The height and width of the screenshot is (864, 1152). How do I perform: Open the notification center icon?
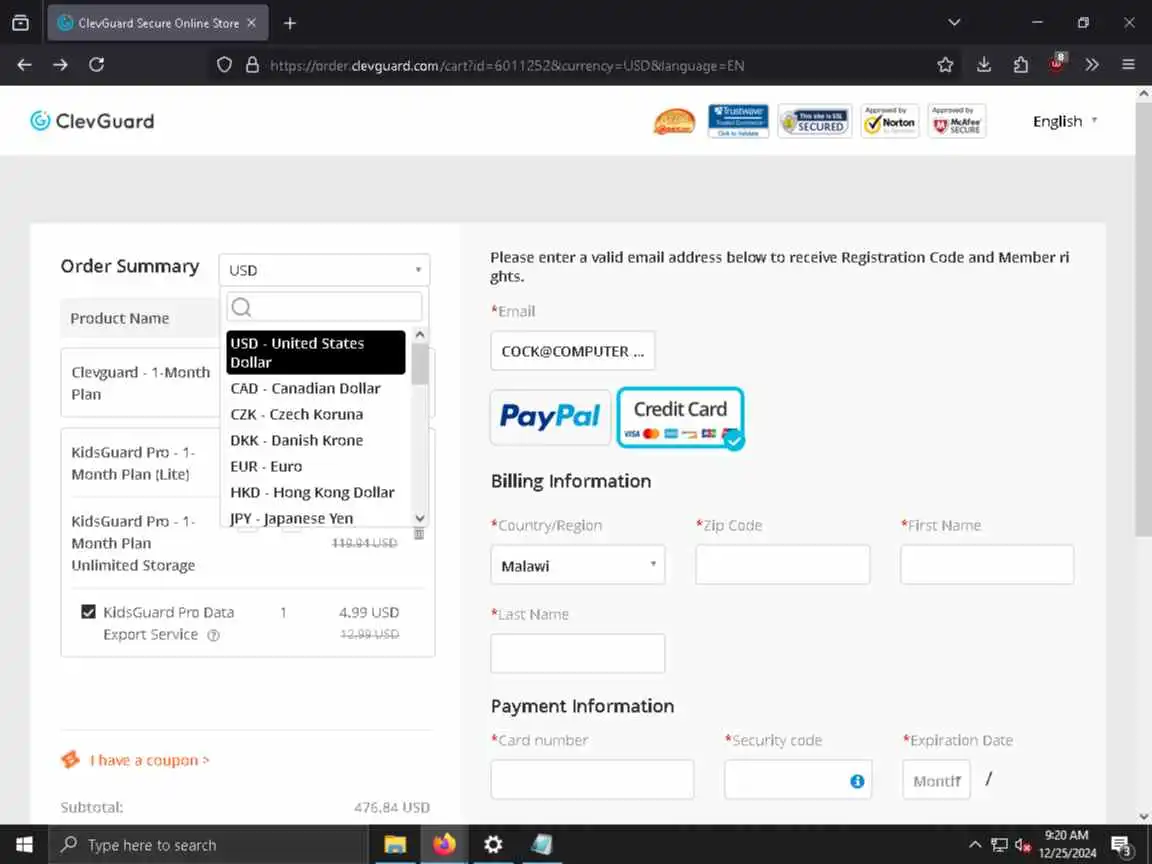(x=1121, y=846)
